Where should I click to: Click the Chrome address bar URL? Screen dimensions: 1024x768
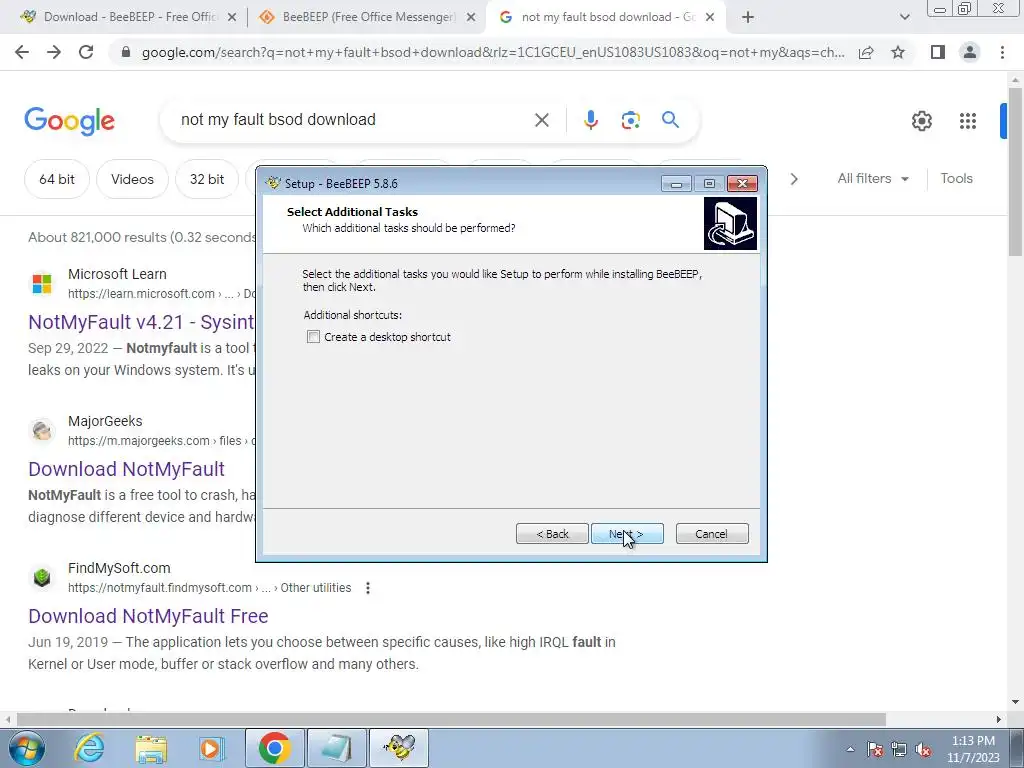[x=493, y=52]
